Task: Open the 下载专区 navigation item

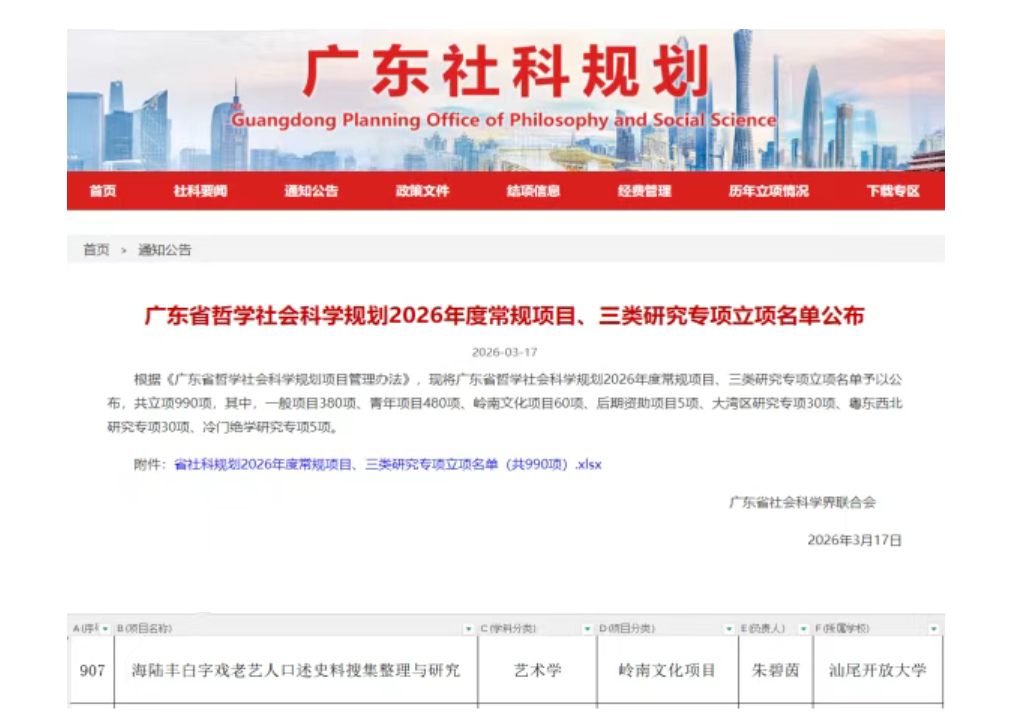Action: click(892, 191)
